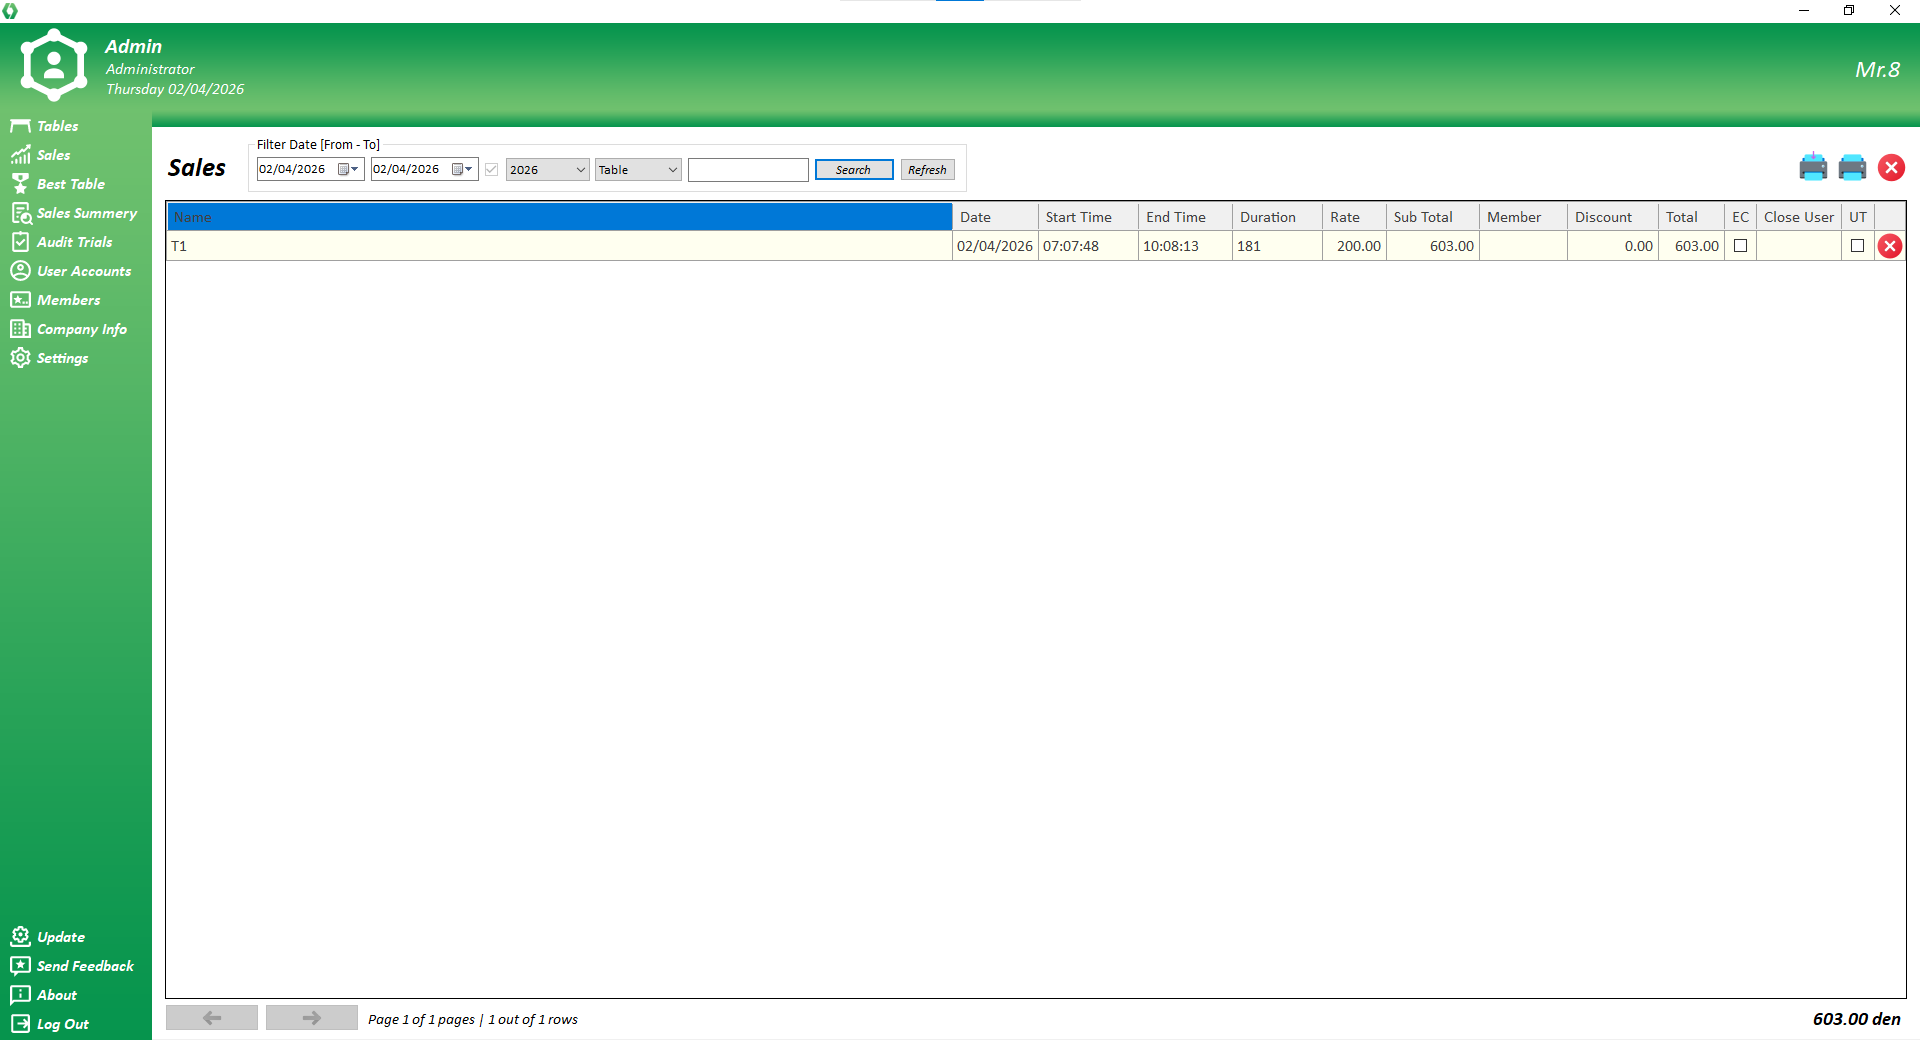Click the first blue printer icon
Screen dimensions: 1920x1040
[x=1812, y=167]
